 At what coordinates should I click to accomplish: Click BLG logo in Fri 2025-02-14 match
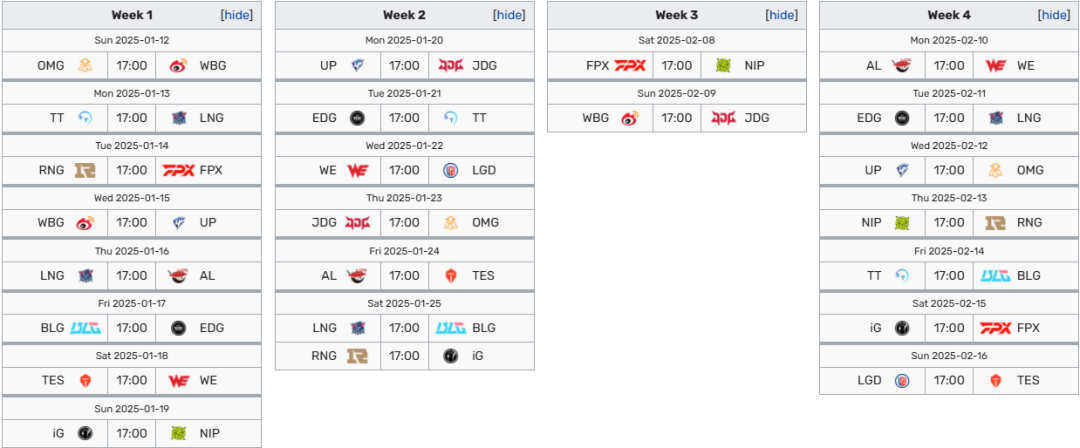996,275
